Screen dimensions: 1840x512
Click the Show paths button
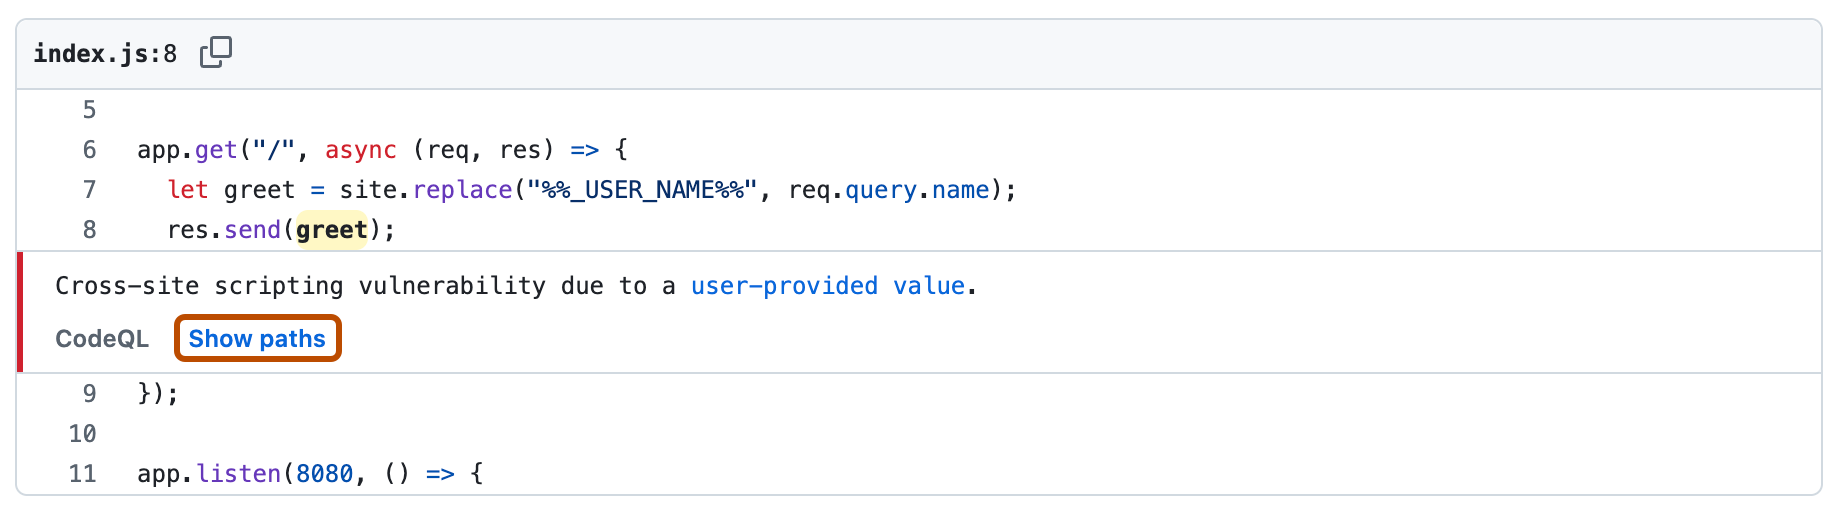tap(257, 339)
